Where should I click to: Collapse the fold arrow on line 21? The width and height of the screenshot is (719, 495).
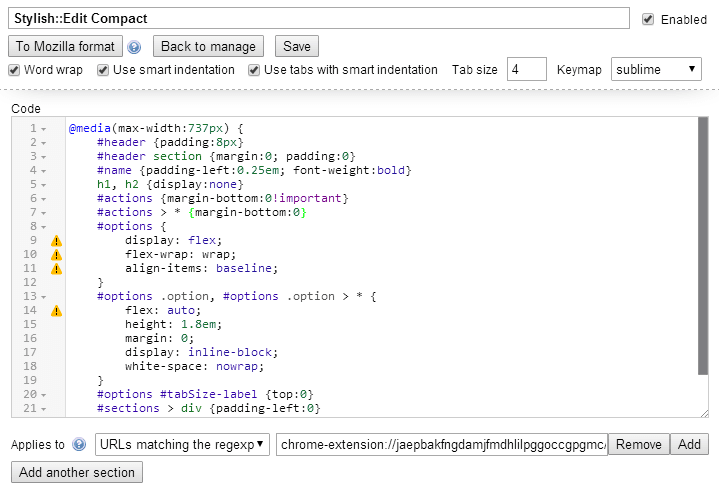[x=44, y=409]
